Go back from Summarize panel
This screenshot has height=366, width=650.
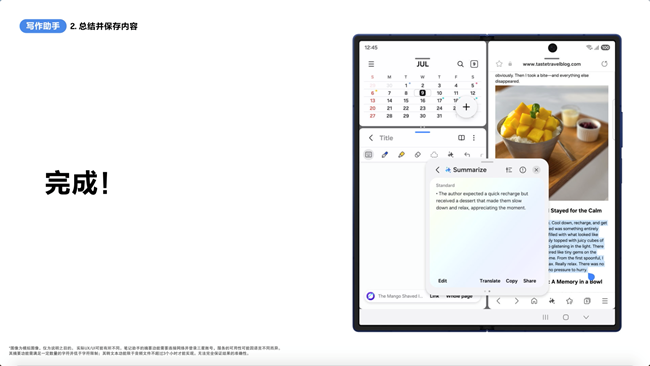pyautogui.click(x=437, y=170)
